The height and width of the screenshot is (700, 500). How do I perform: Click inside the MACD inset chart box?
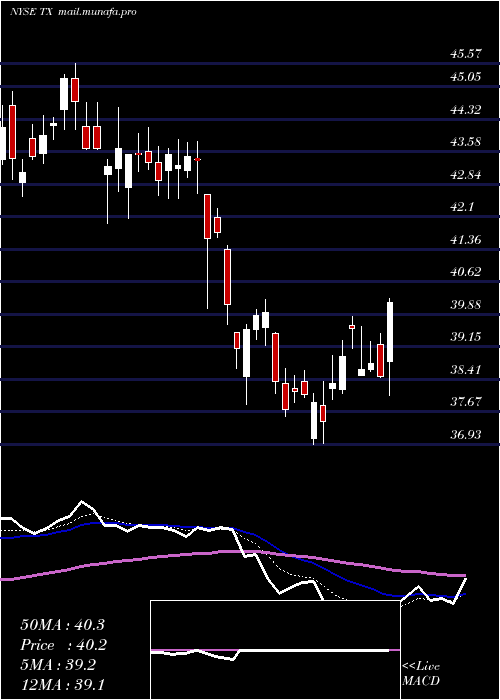pos(275,650)
